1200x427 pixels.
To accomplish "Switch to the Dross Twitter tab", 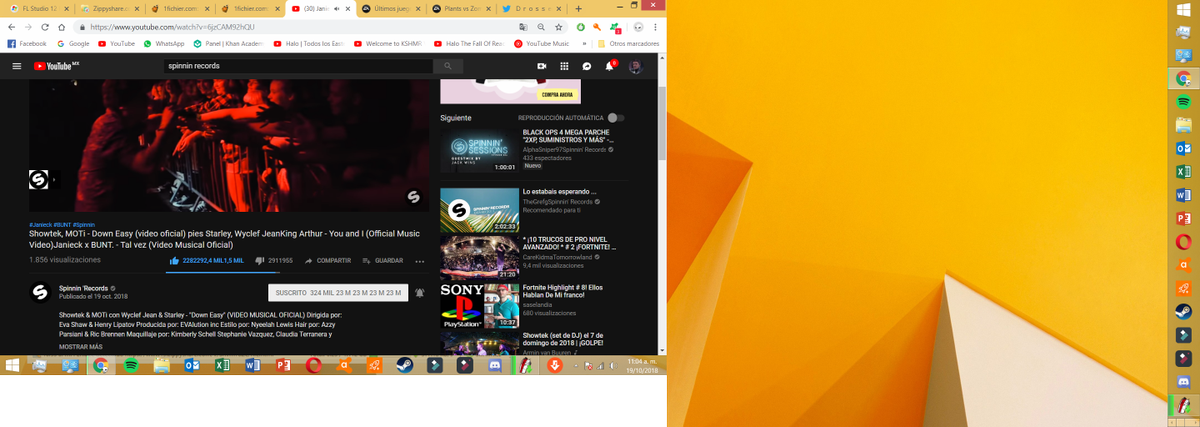I will point(533,8).
